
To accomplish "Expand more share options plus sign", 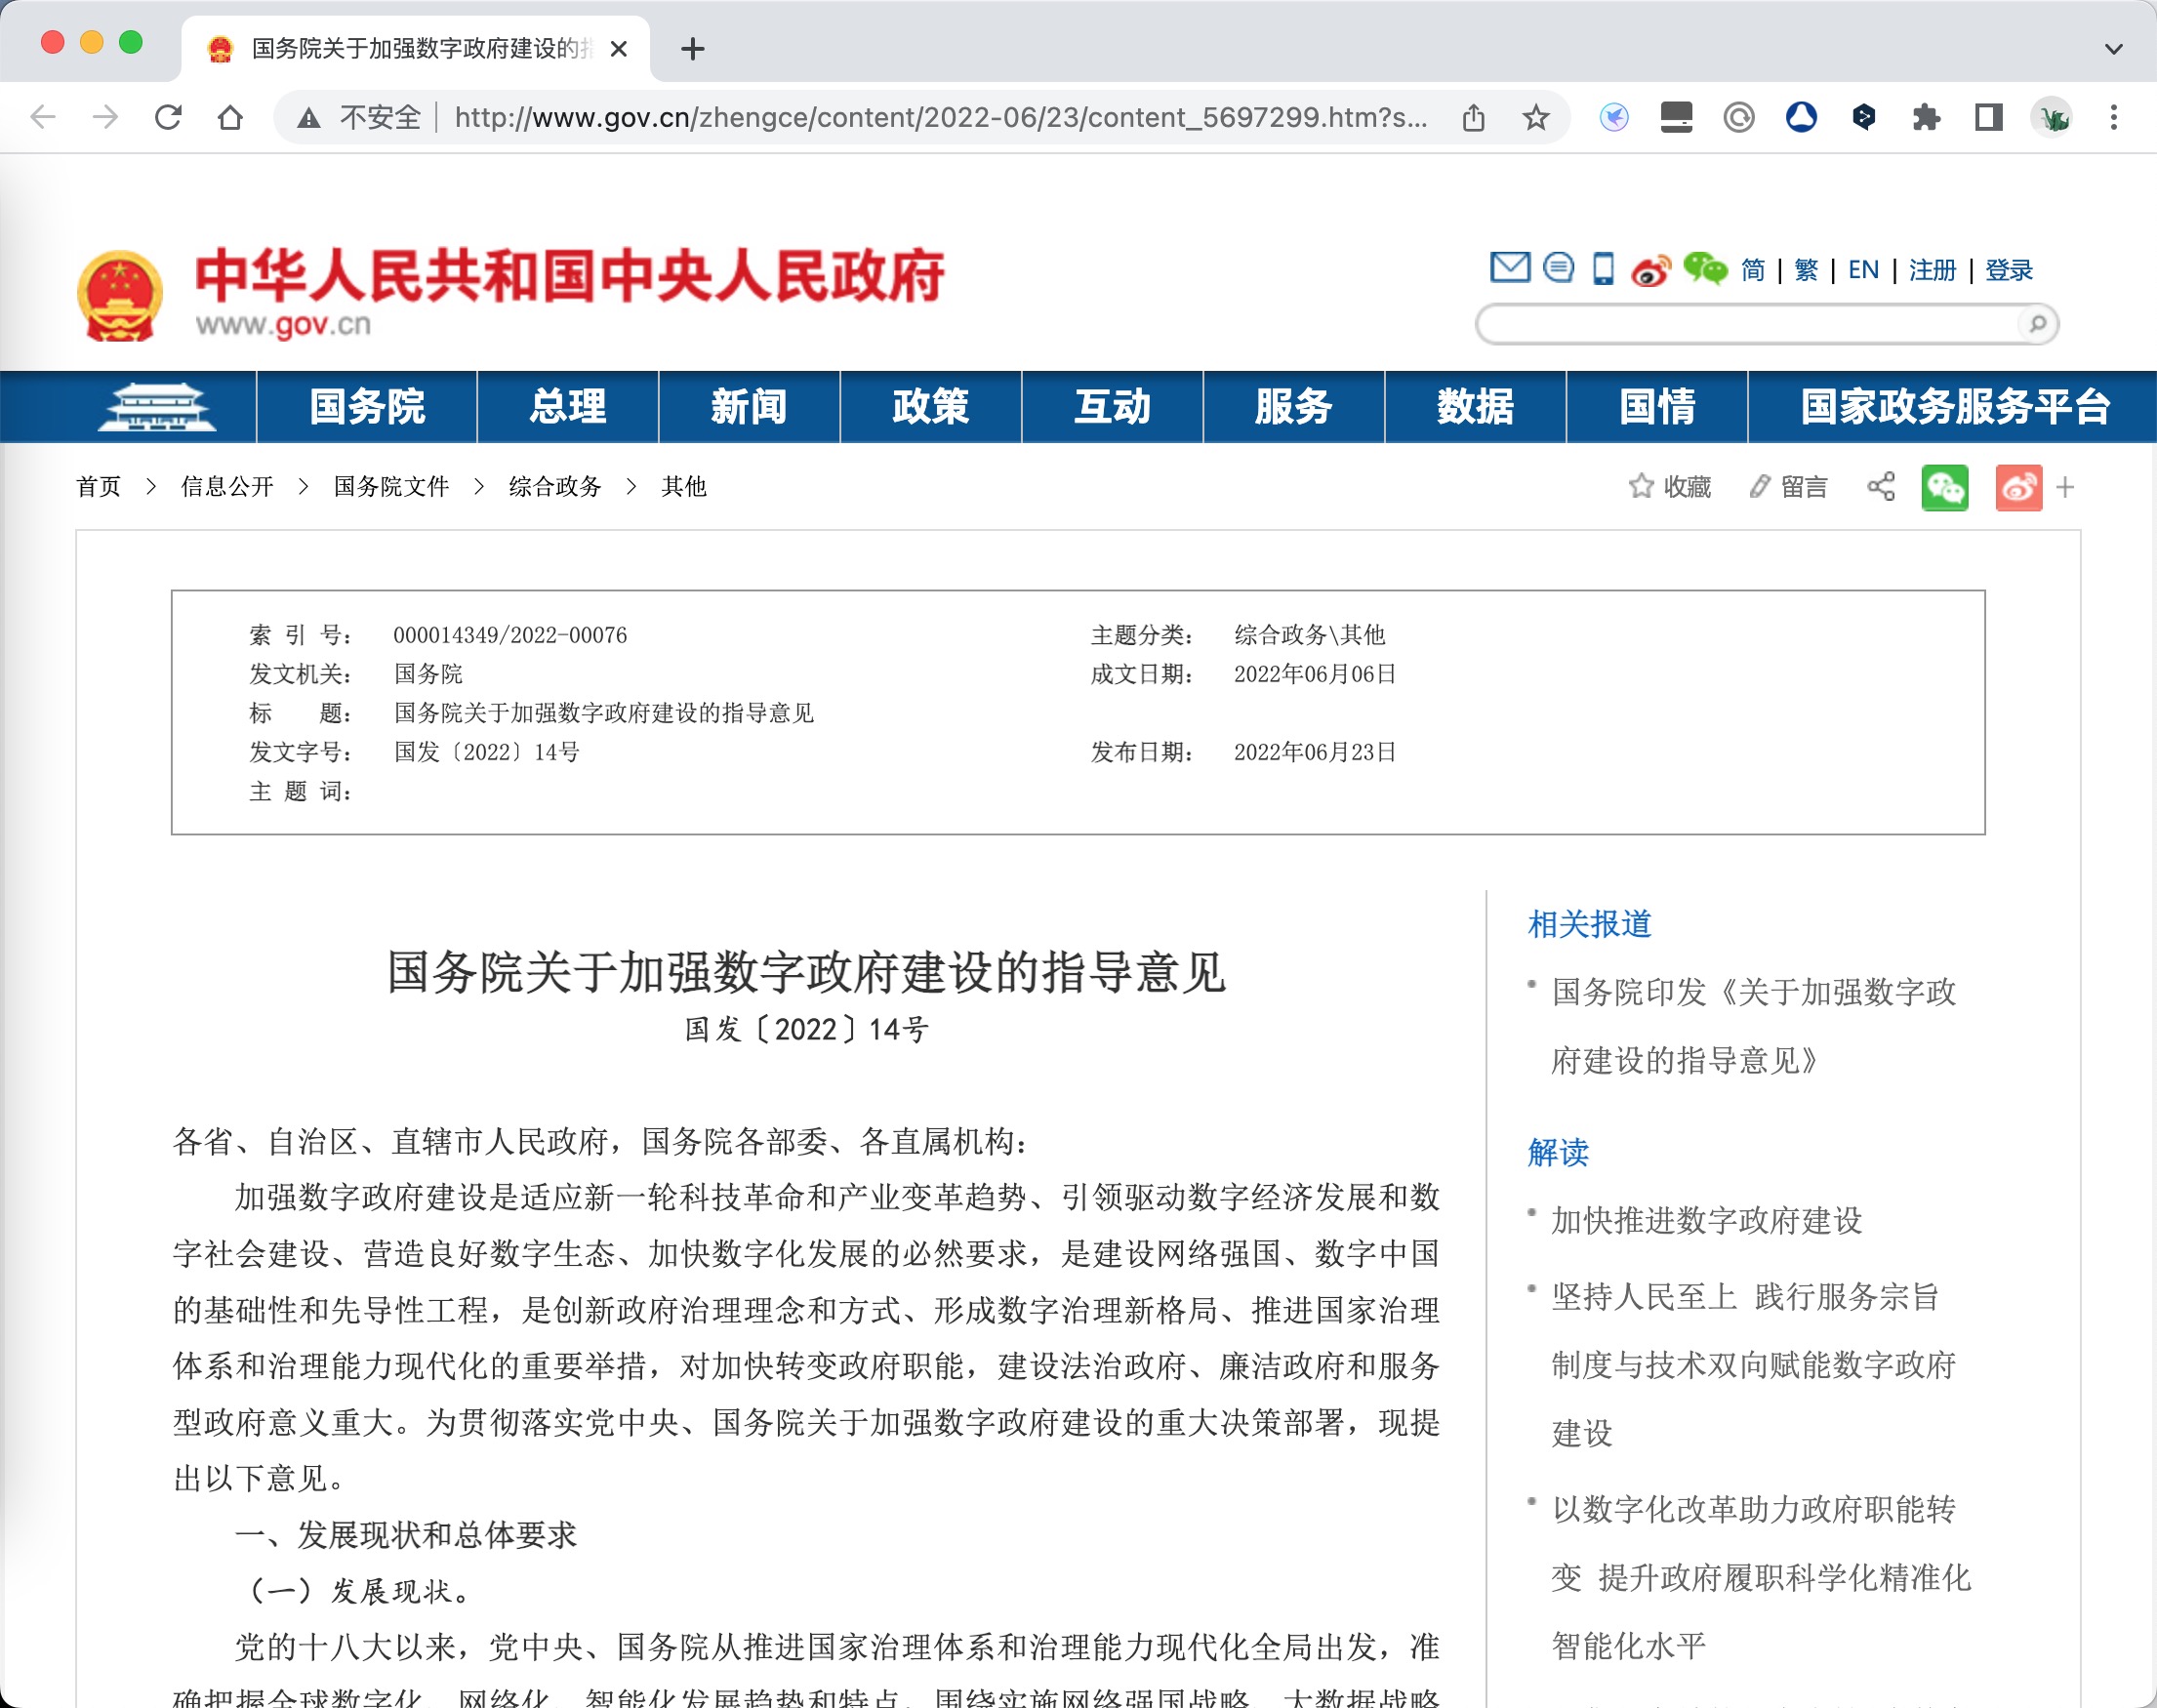I will coord(2065,488).
